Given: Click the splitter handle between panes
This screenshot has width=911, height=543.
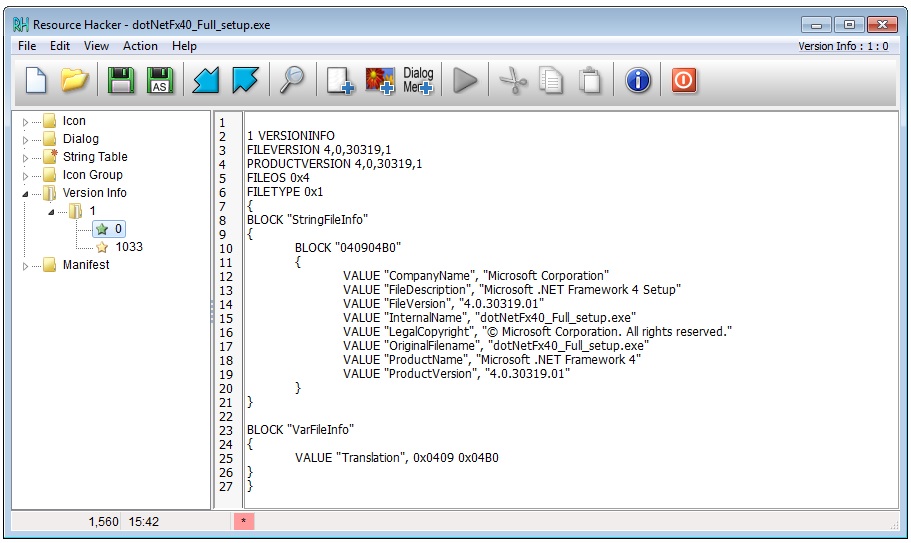Looking at the screenshot, I should click(x=212, y=311).
